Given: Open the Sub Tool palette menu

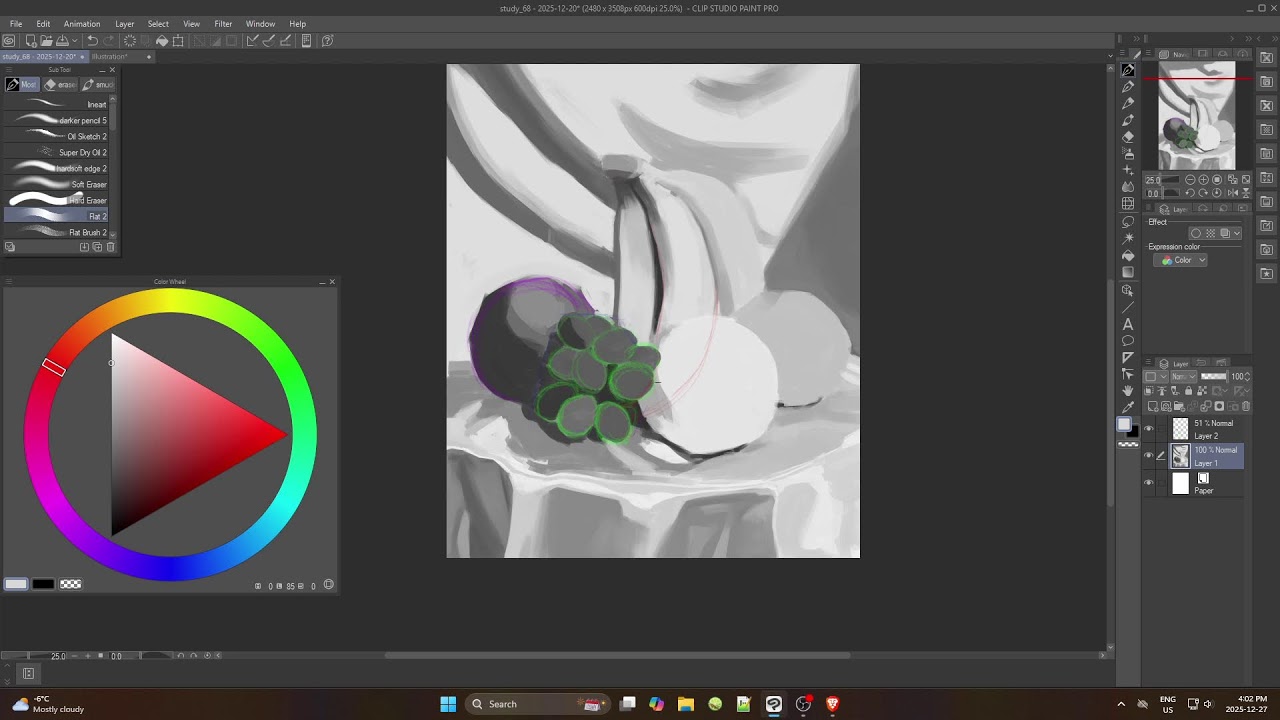Looking at the screenshot, I should coord(7,70).
